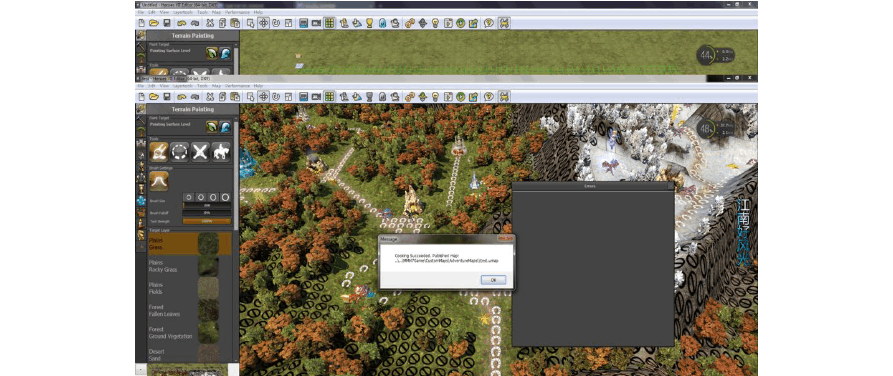Click the speech bubble hint icon, front toolbar
This screenshot has height=376, width=893.
488,96
